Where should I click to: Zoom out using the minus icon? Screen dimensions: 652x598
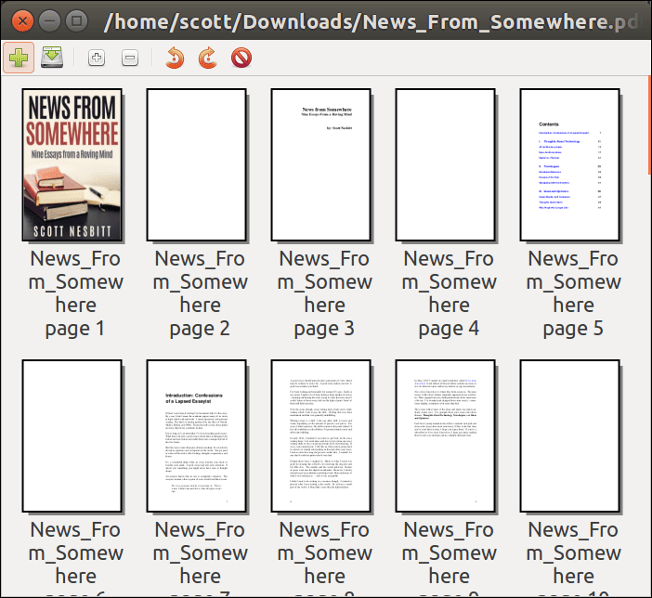(x=130, y=59)
